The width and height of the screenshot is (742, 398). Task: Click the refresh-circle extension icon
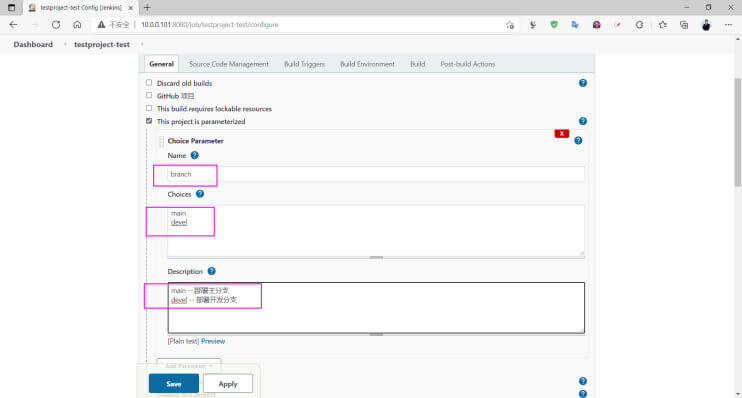pyautogui.click(x=639, y=25)
